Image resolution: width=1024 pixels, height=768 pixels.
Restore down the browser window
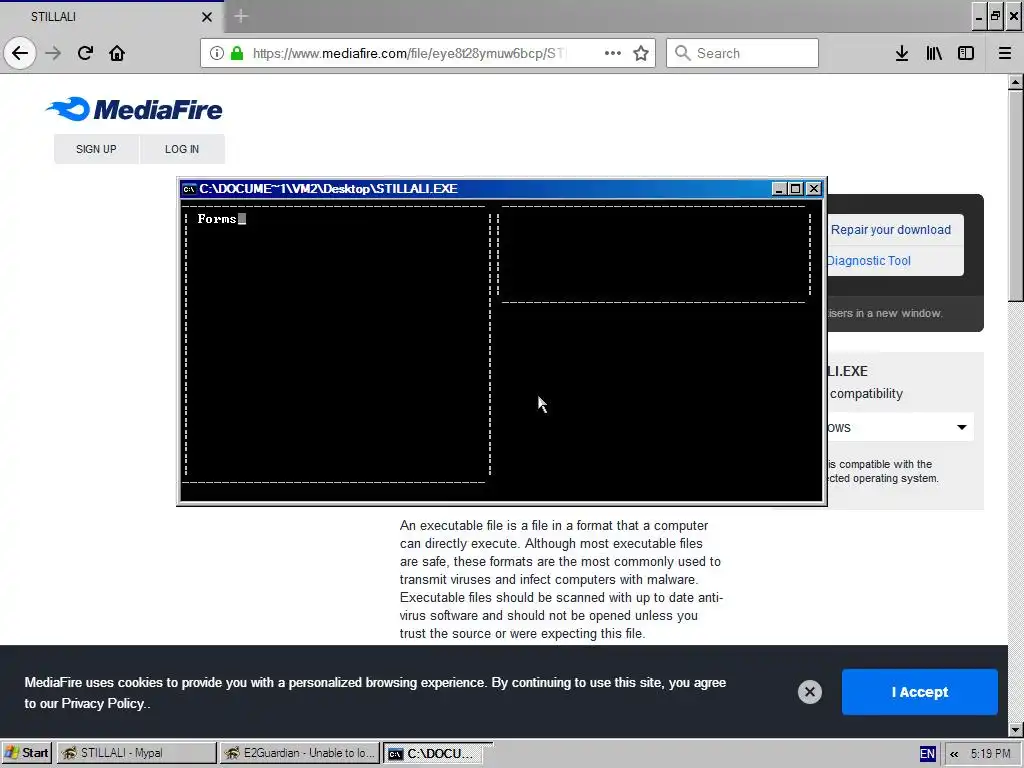[x=996, y=16]
